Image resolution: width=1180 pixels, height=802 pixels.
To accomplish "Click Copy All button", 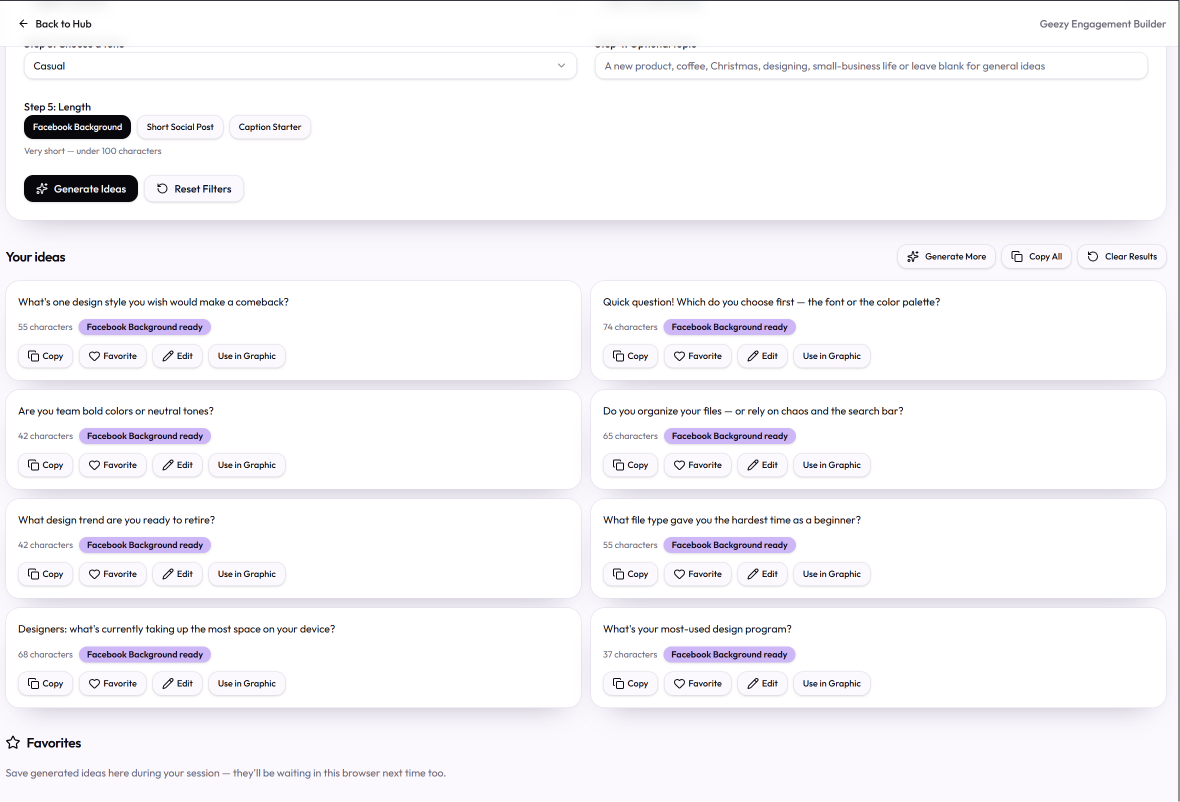I will [x=1036, y=257].
